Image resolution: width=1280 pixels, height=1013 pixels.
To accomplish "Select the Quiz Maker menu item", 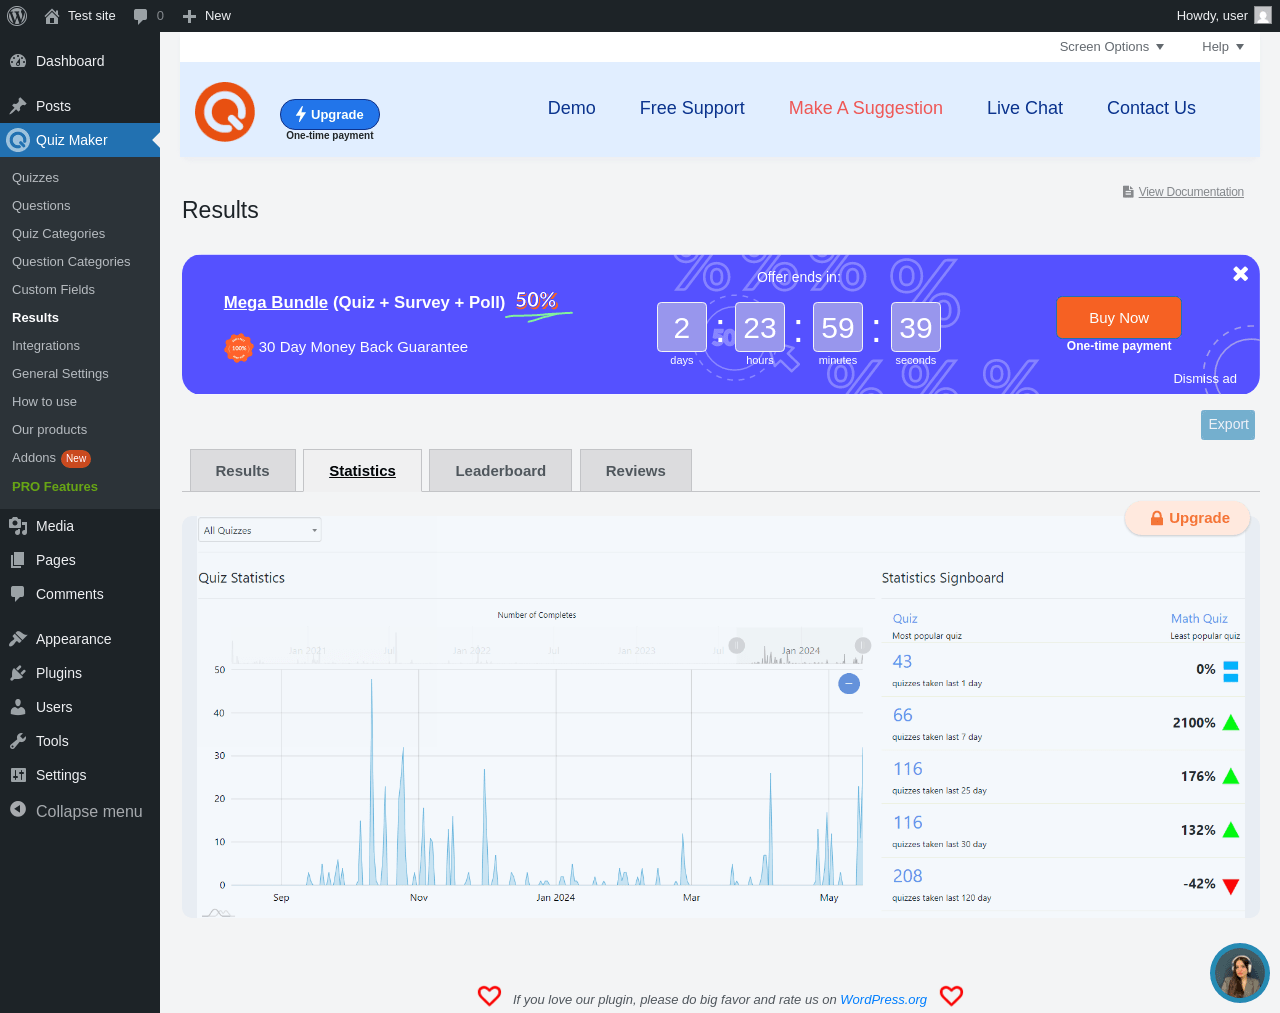I will click(80, 140).
